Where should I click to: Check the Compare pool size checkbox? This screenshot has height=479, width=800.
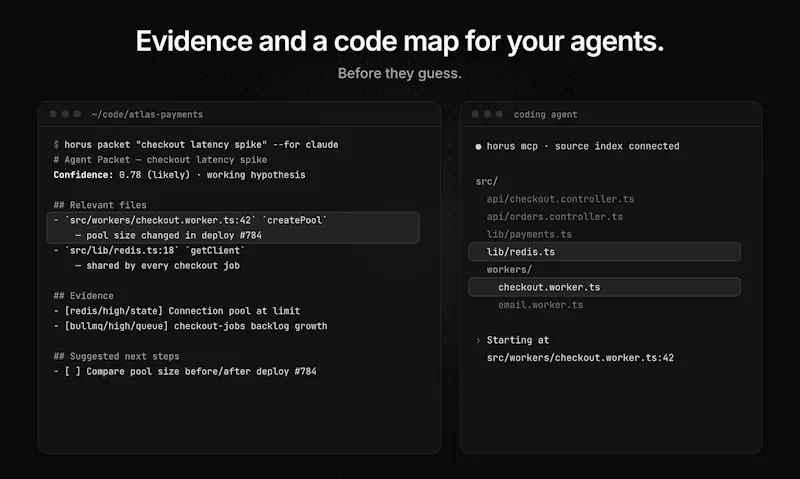tap(72, 371)
